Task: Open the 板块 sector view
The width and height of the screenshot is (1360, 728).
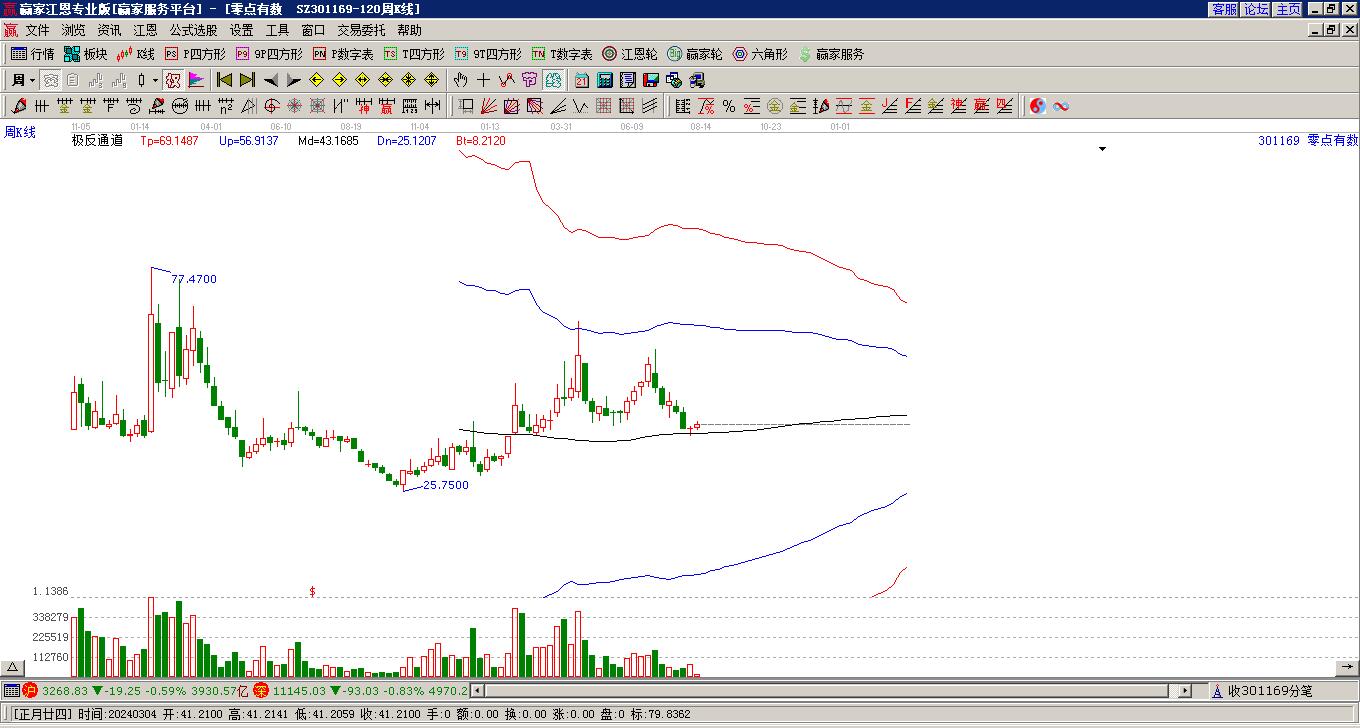Action: [85, 54]
